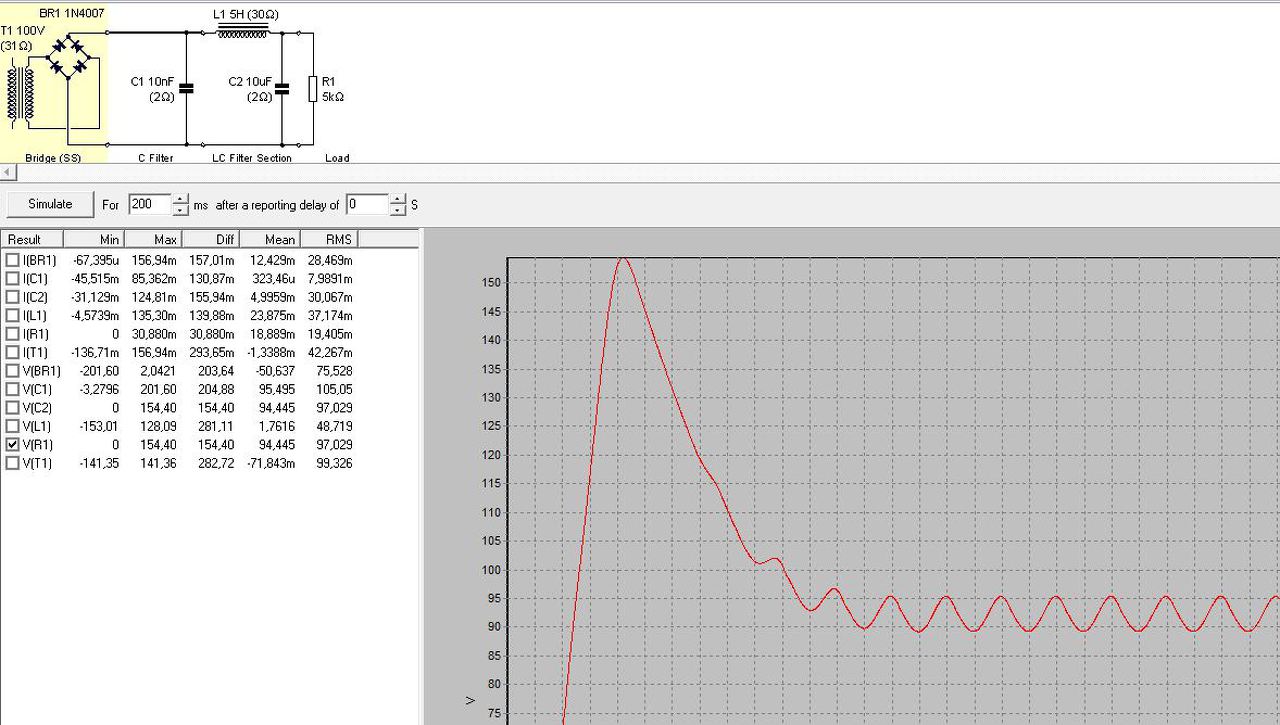The image size is (1280, 725).
Task: Click the 'L1 5H (30Ω)' component label
Action: (x=245, y=15)
